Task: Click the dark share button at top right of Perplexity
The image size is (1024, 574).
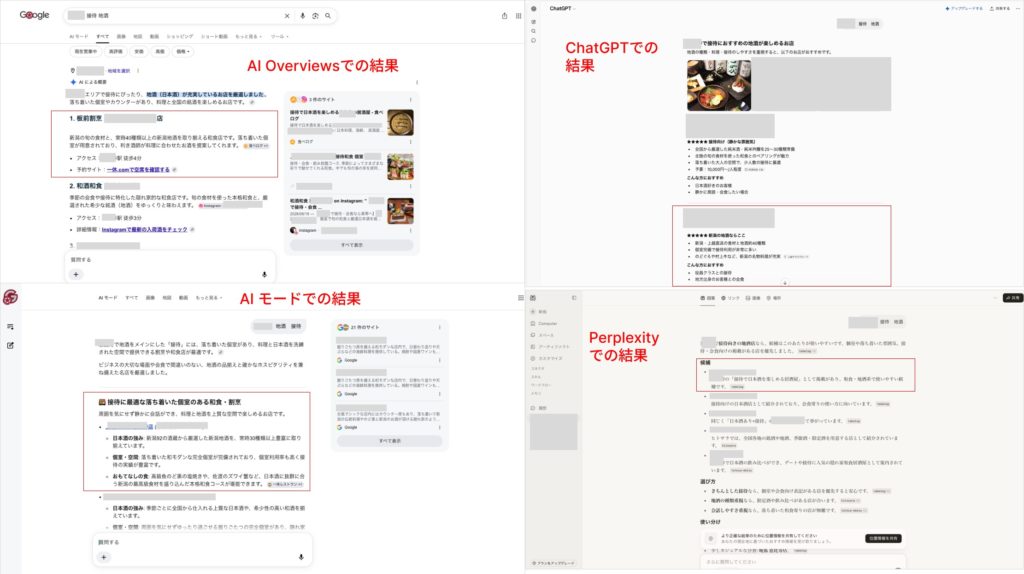Action: point(1012,298)
